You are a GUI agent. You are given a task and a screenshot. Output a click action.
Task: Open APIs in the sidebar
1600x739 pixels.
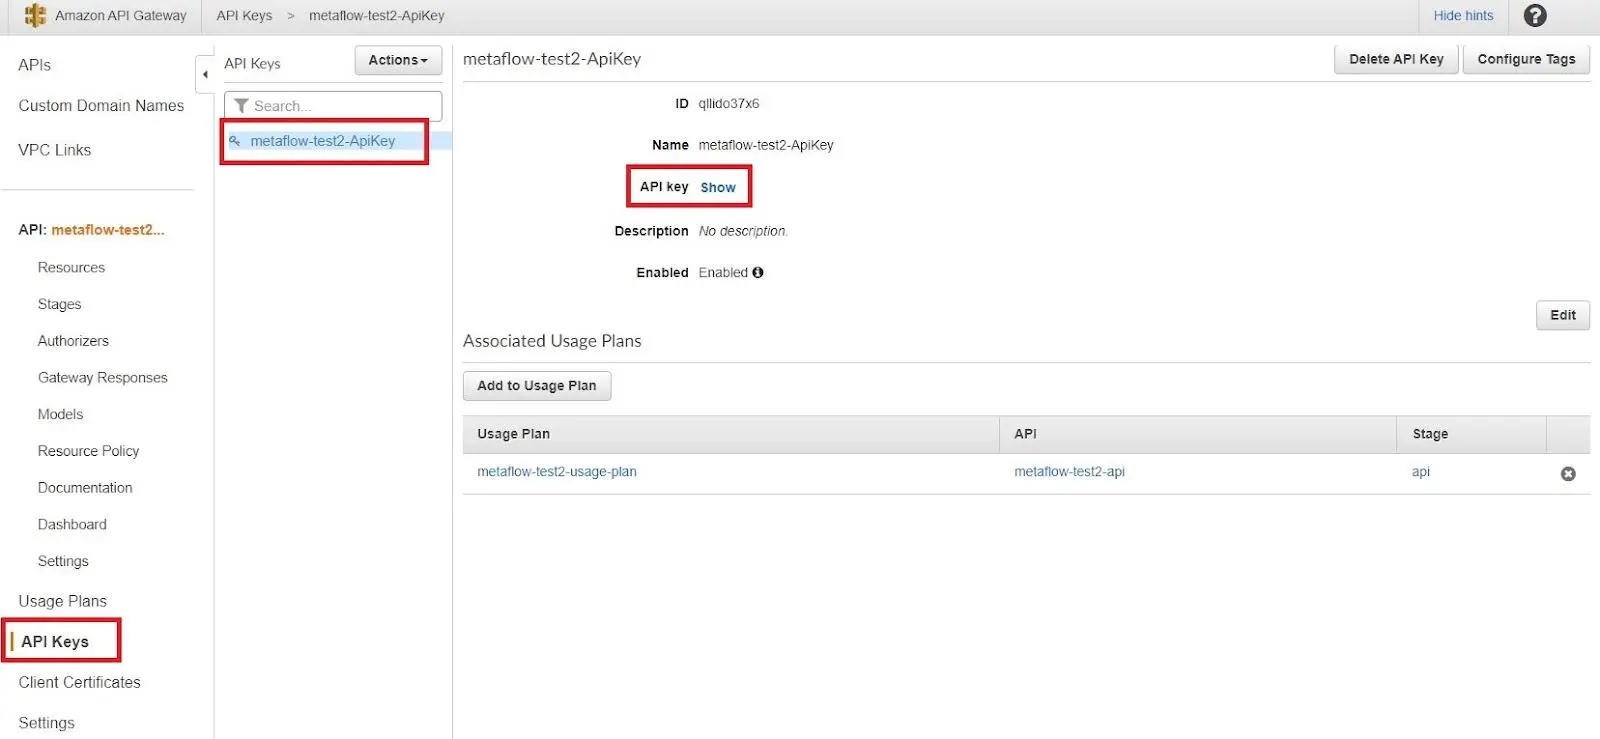click(x=34, y=65)
